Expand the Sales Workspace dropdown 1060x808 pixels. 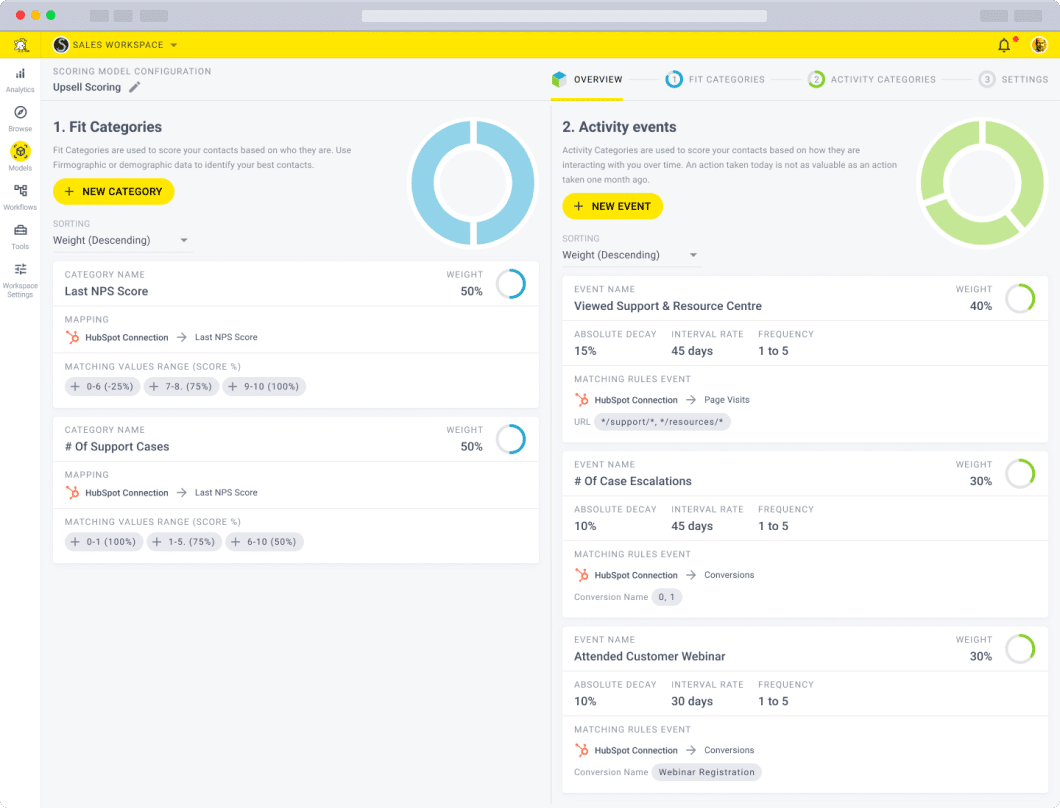pyautogui.click(x=116, y=45)
